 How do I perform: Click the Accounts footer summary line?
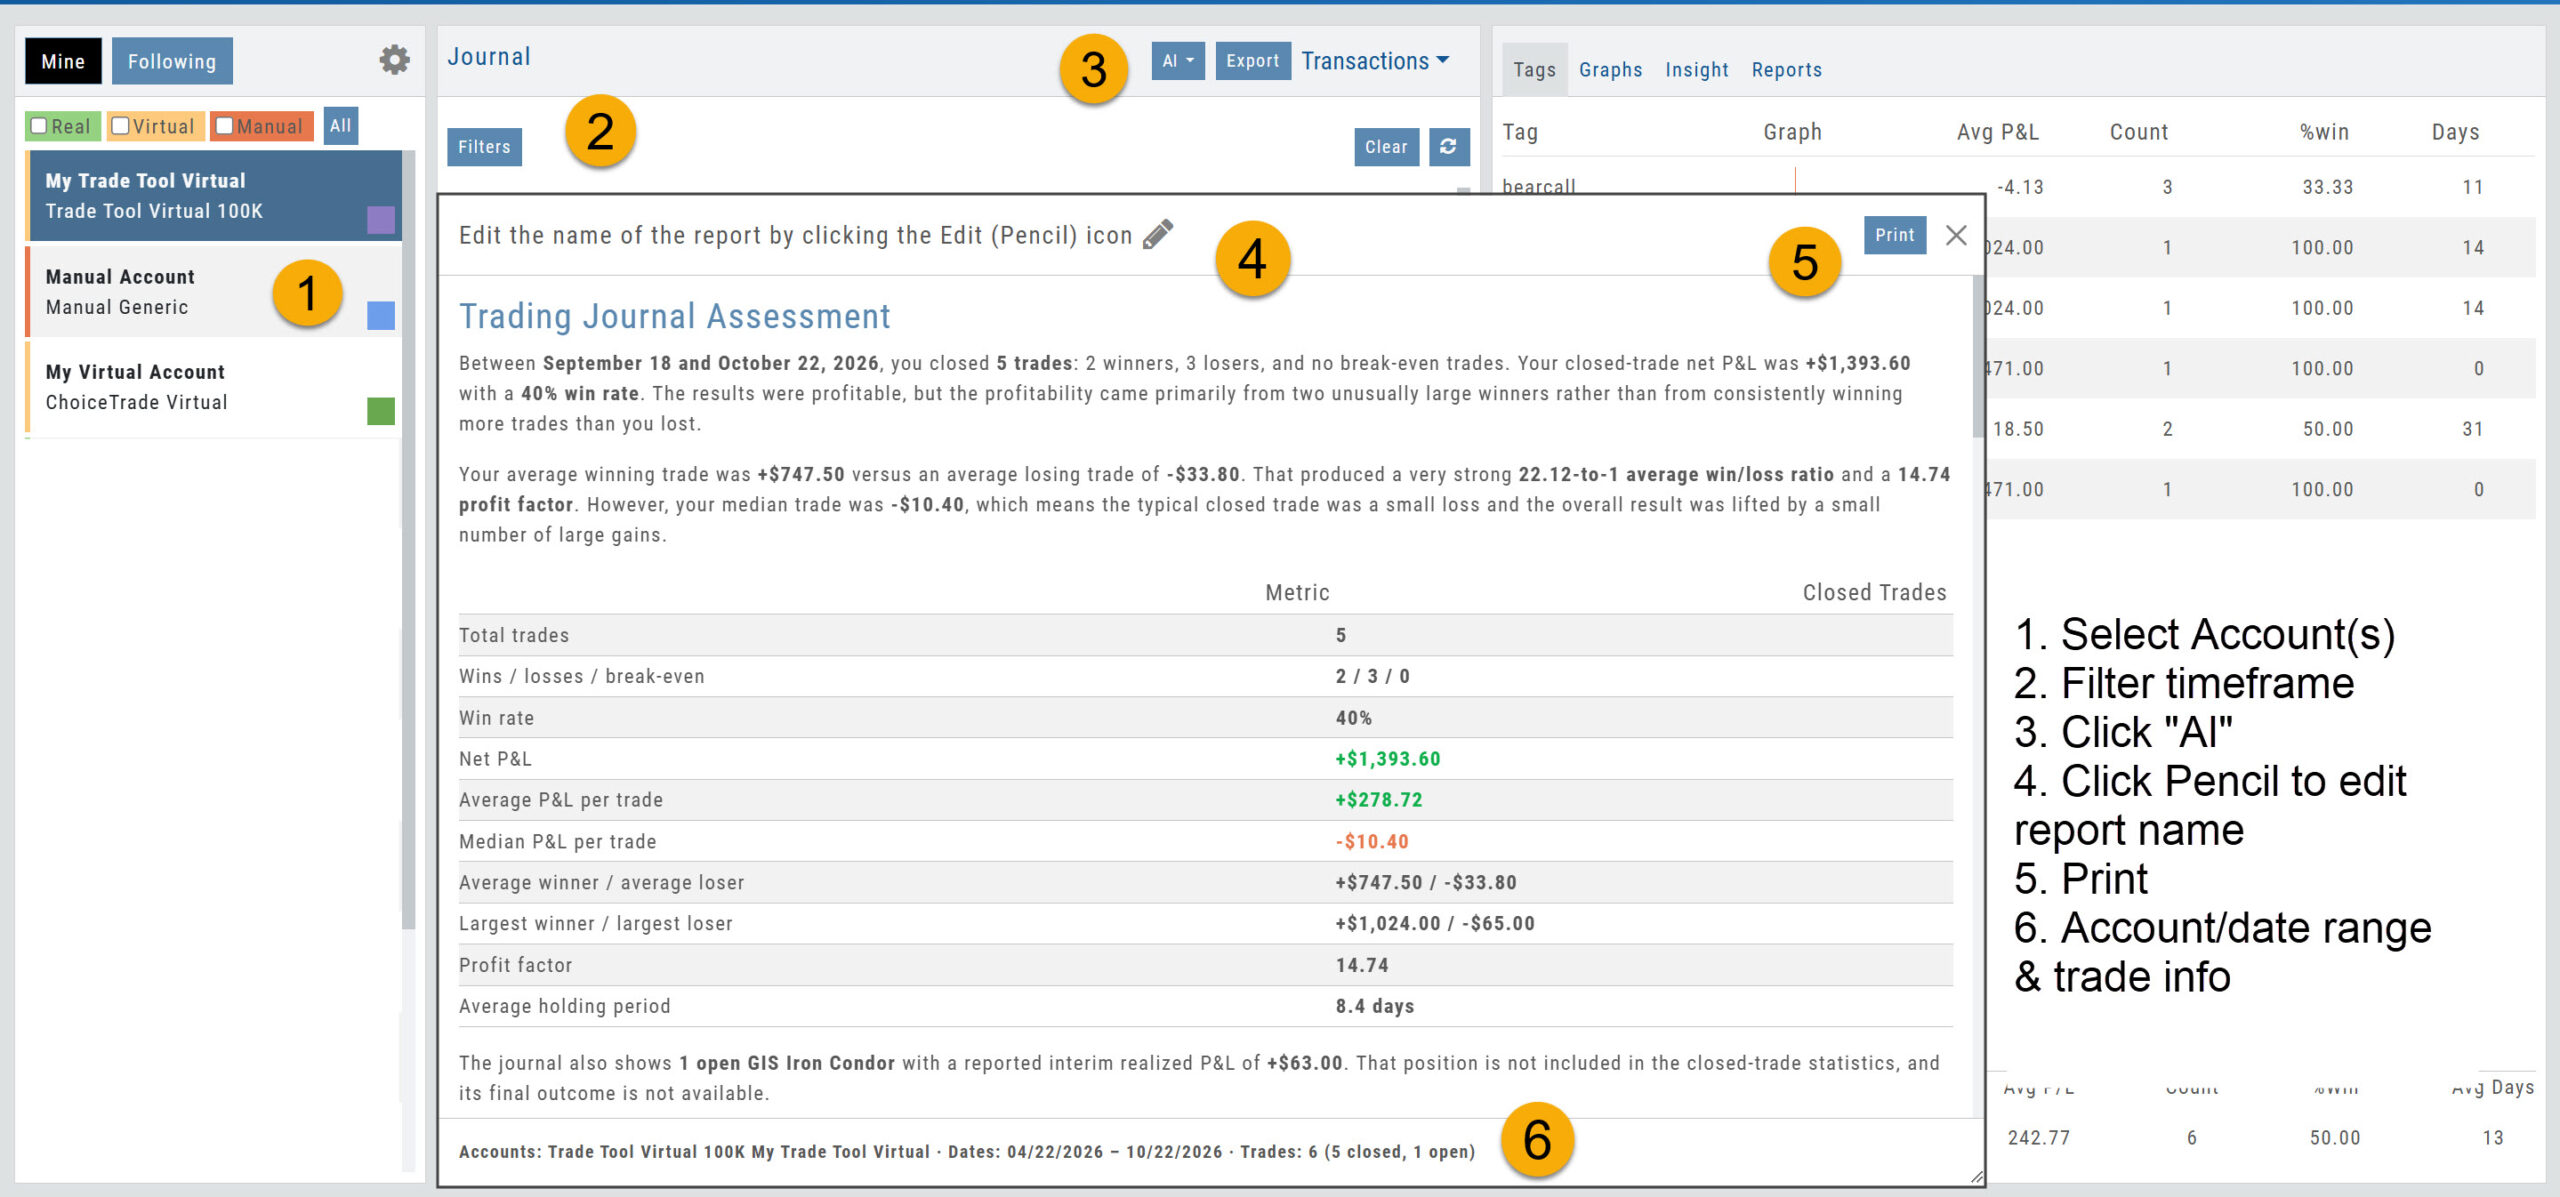coord(967,1151)
